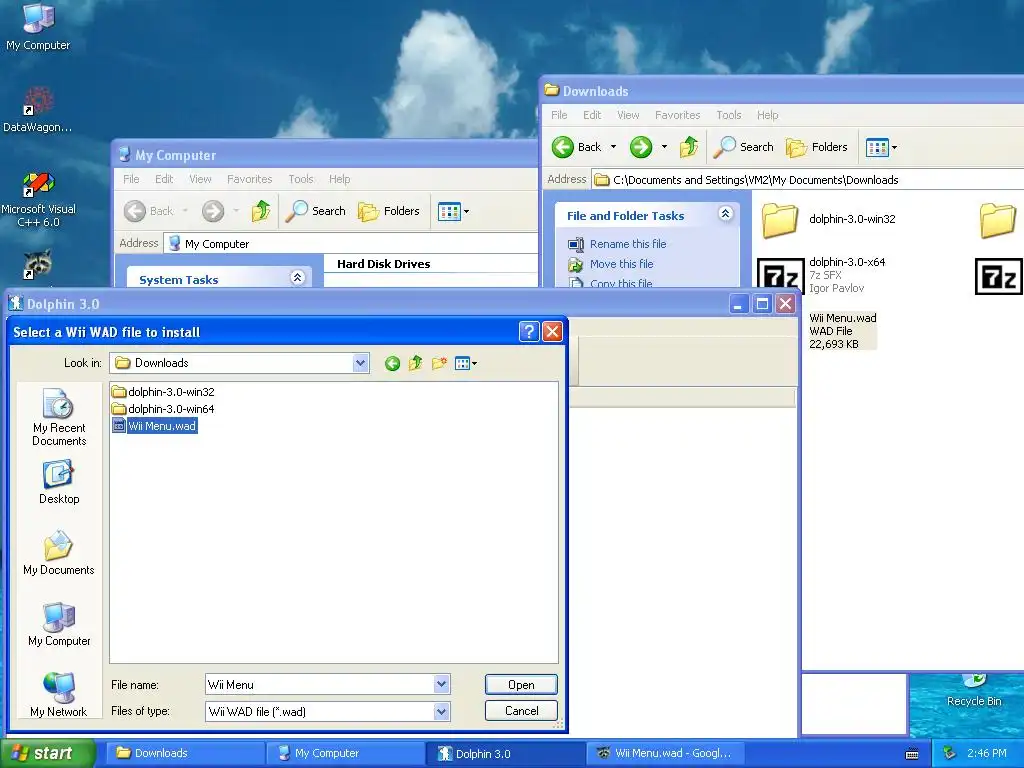Switch to Wii Menu.wad Google taskbar button

click(667, 753)
